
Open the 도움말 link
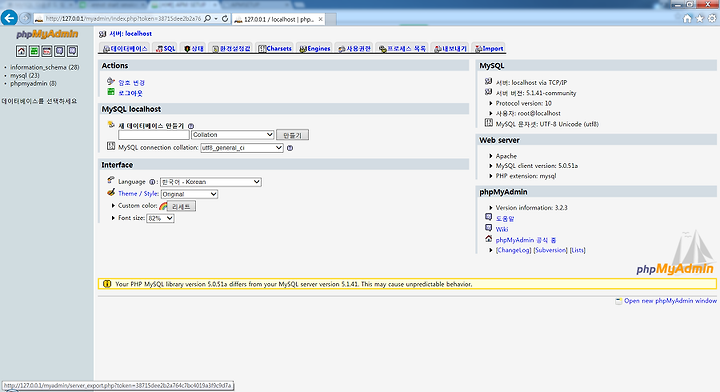505,218
